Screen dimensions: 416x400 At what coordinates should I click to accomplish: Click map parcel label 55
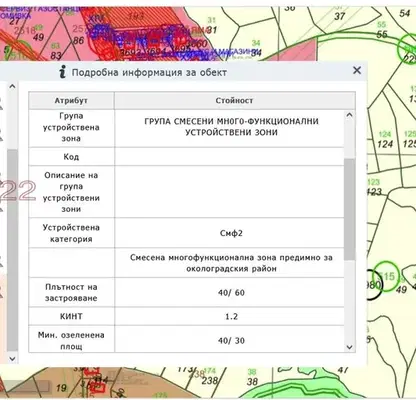tap(382, 34)
